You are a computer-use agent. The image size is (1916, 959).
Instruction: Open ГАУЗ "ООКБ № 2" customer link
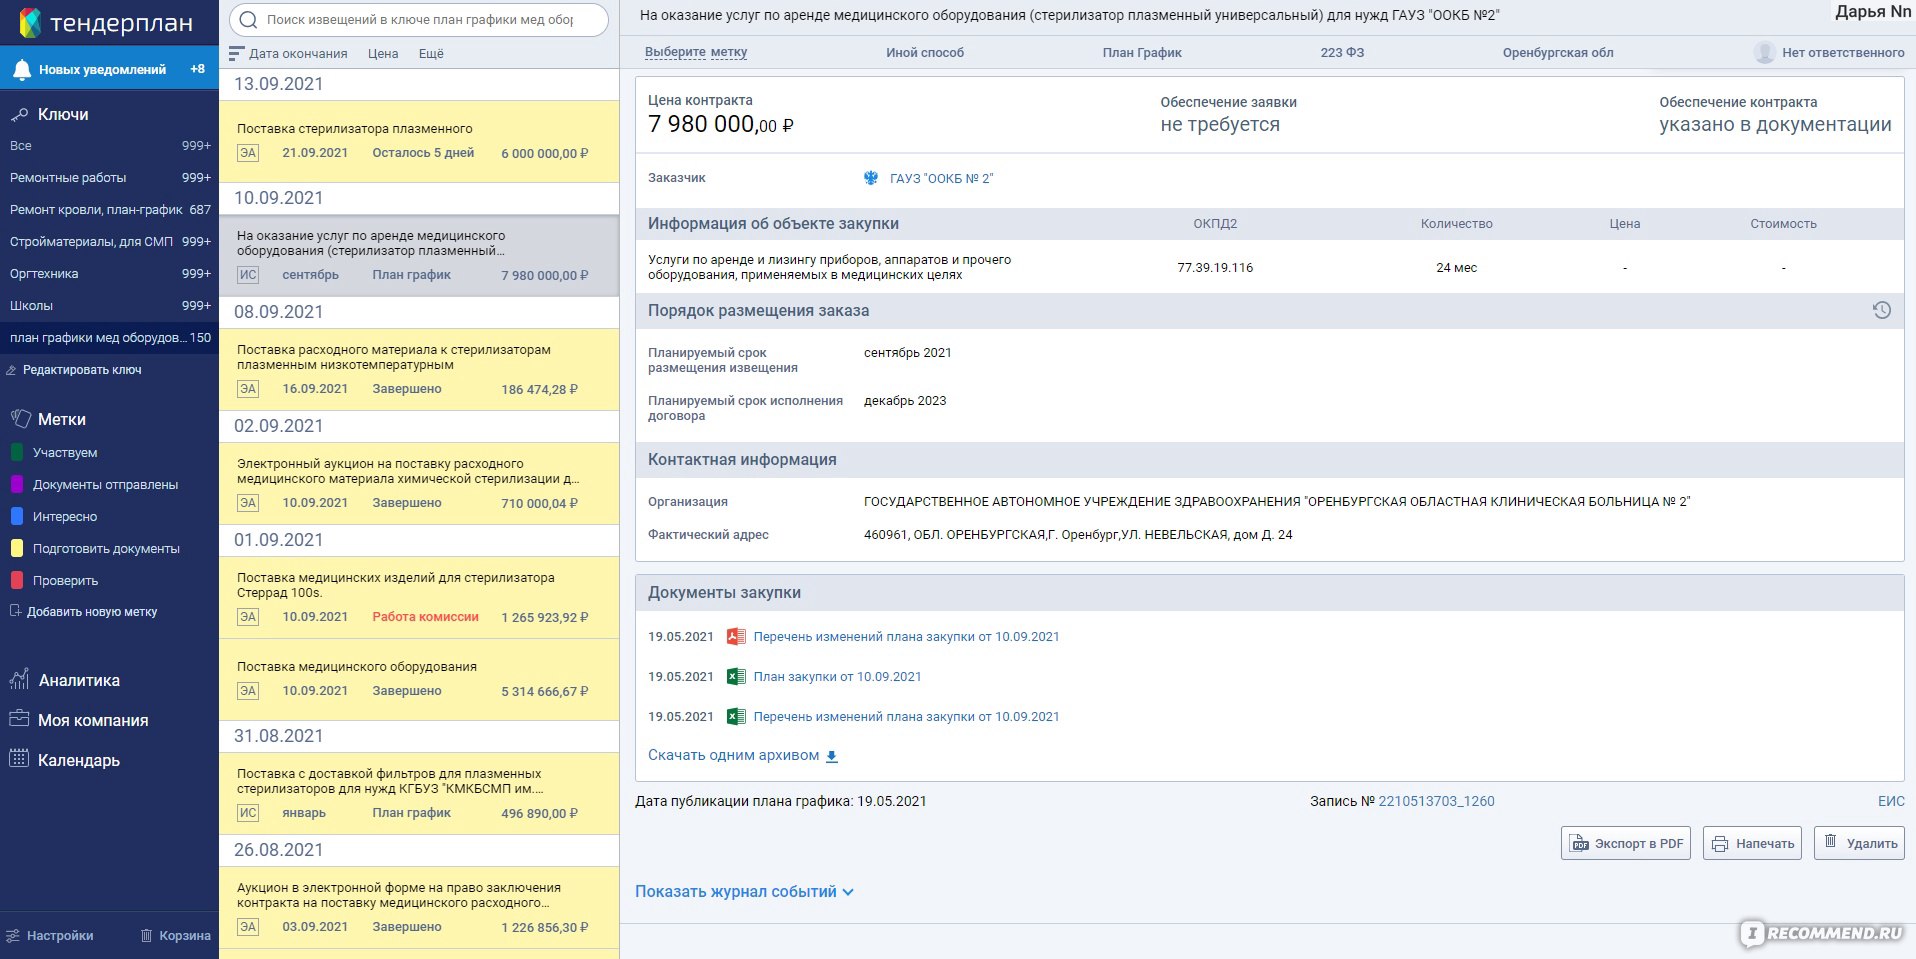(941, 179)
